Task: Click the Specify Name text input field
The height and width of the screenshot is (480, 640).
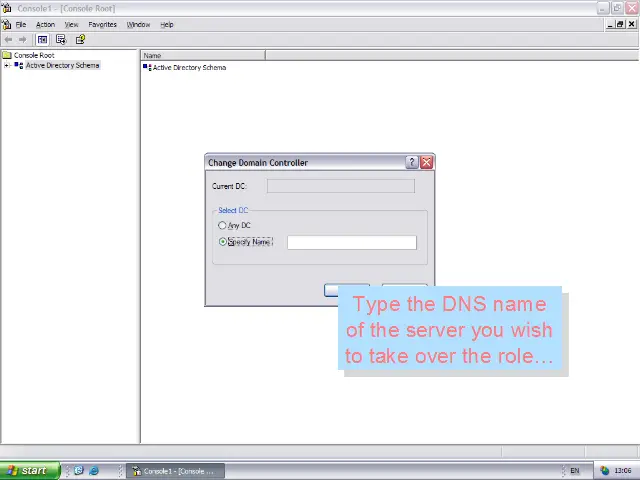Action: tap(351, 242)
